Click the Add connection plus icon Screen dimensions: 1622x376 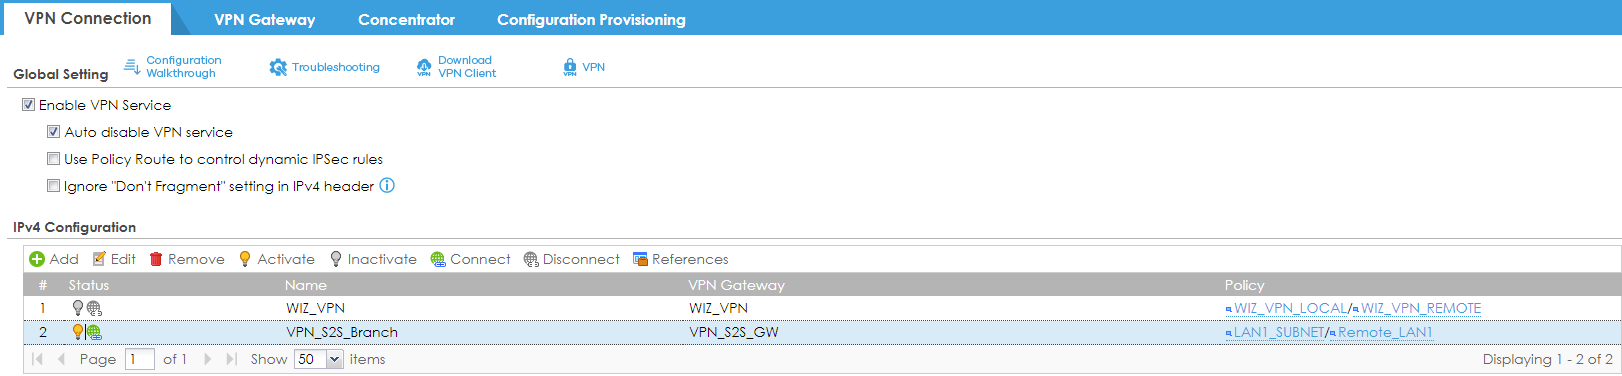click(37, 259)
